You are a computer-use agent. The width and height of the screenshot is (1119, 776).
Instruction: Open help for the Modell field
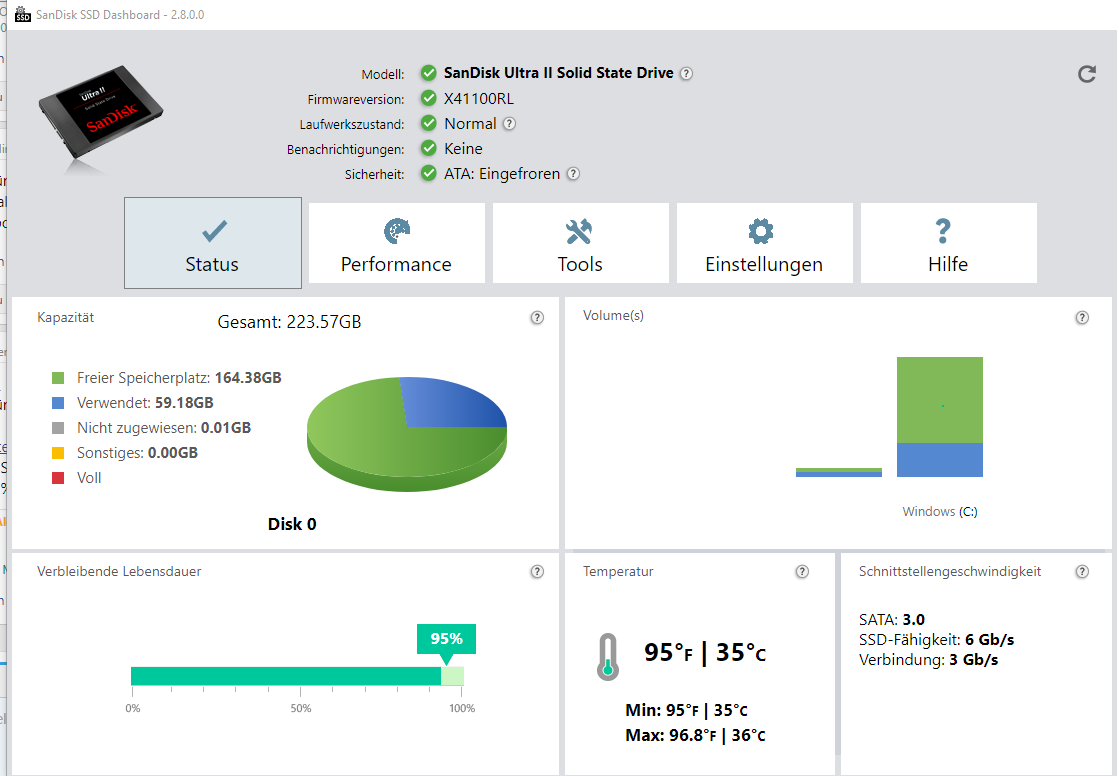pos(686,74)
